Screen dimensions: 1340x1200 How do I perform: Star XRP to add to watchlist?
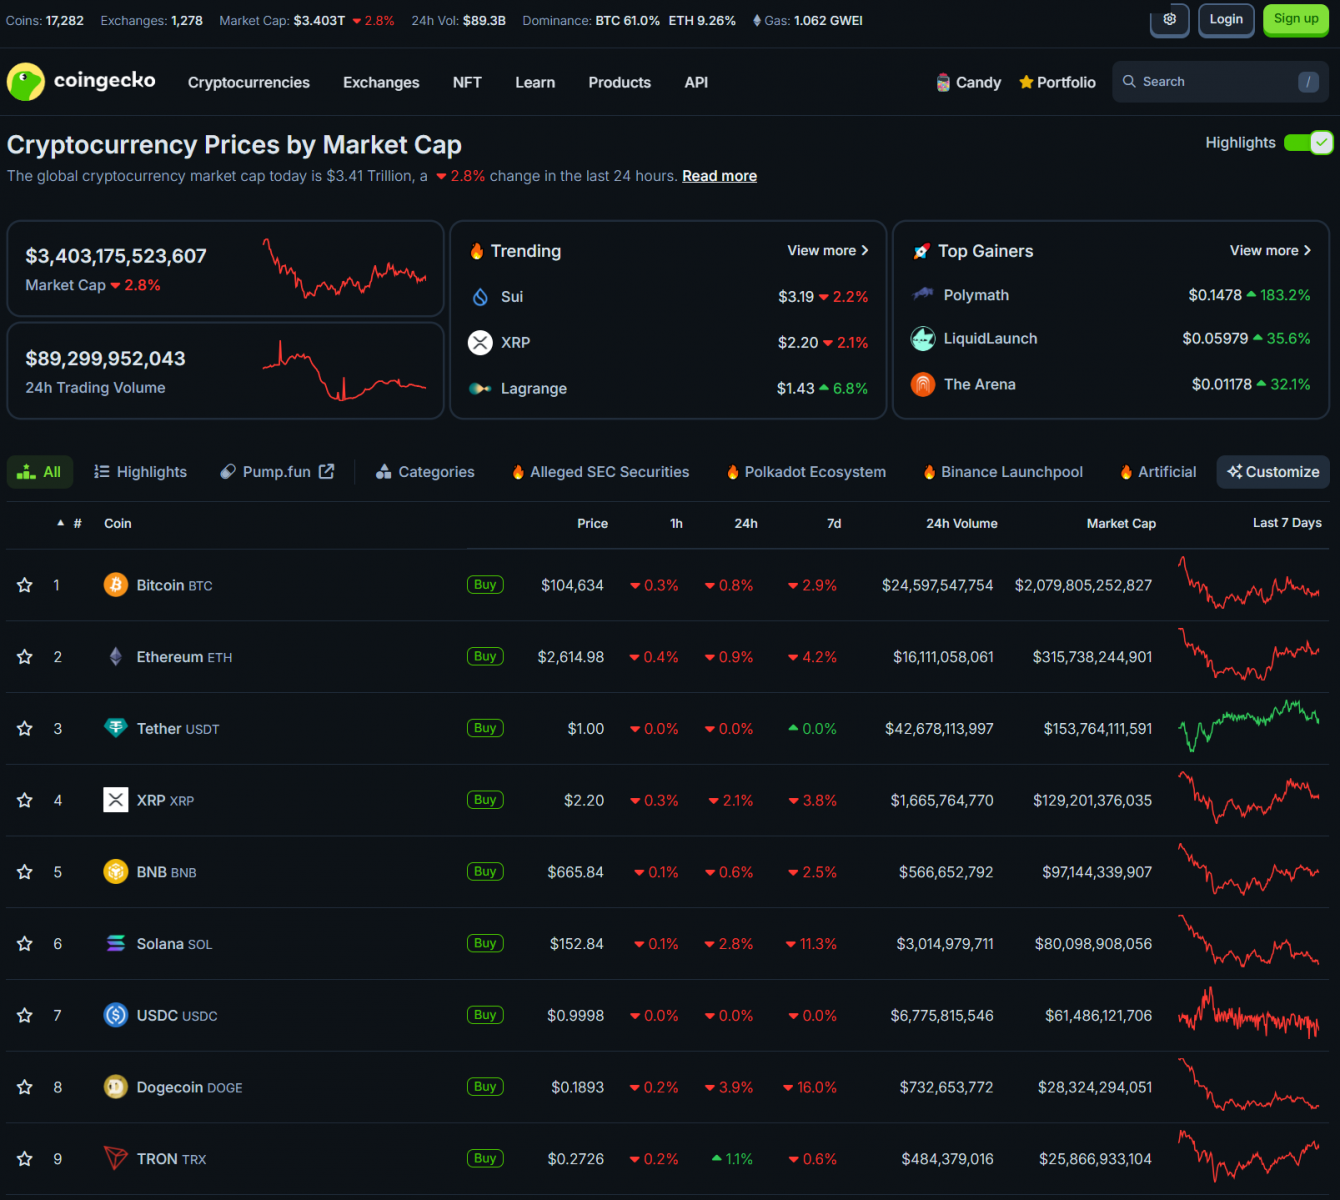(x=25, y=800)
